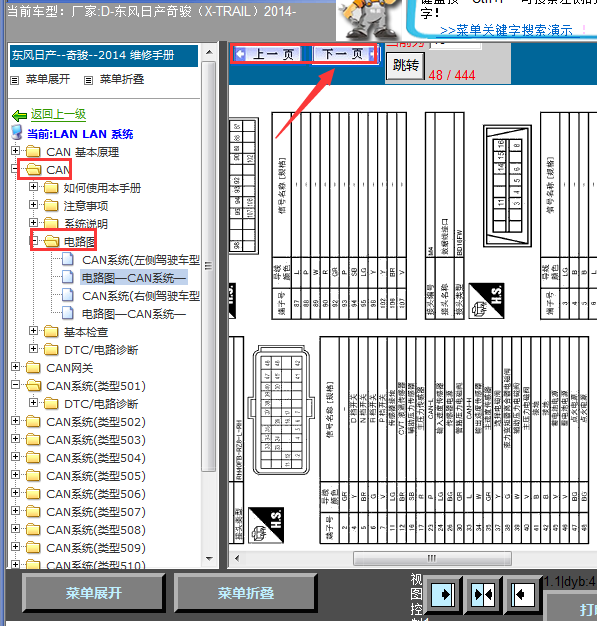Open the CAN系统(左侧驾驶车型 document icon

click(67, 260)
